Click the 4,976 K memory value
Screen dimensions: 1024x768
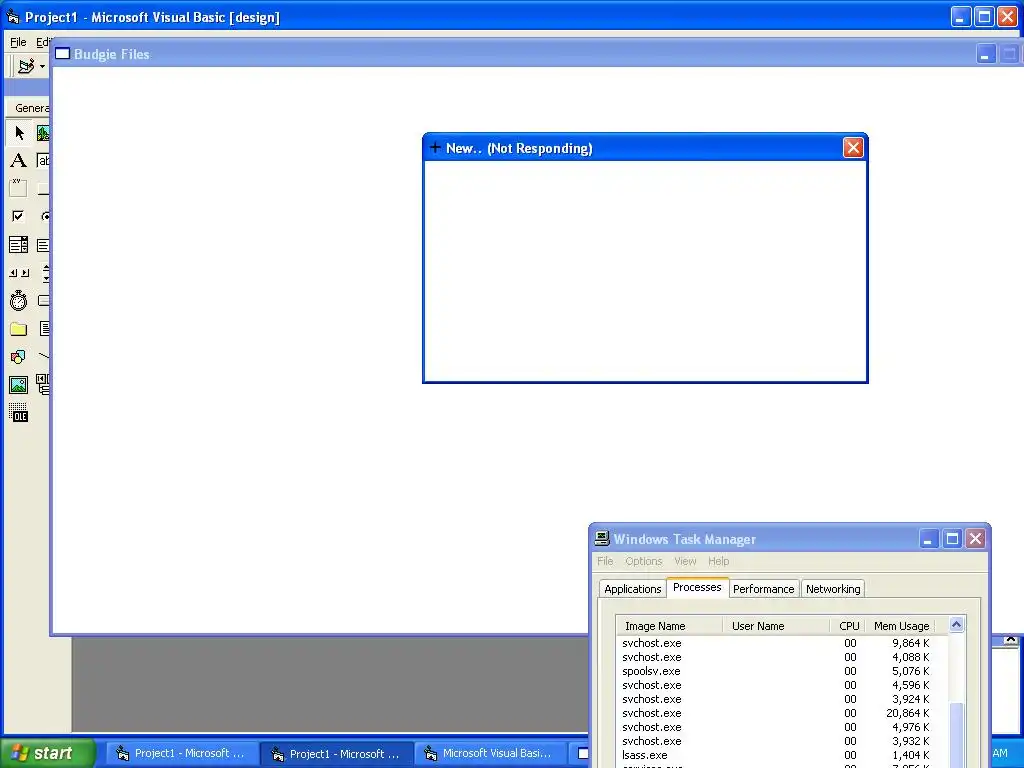click(x=910, y=727)
